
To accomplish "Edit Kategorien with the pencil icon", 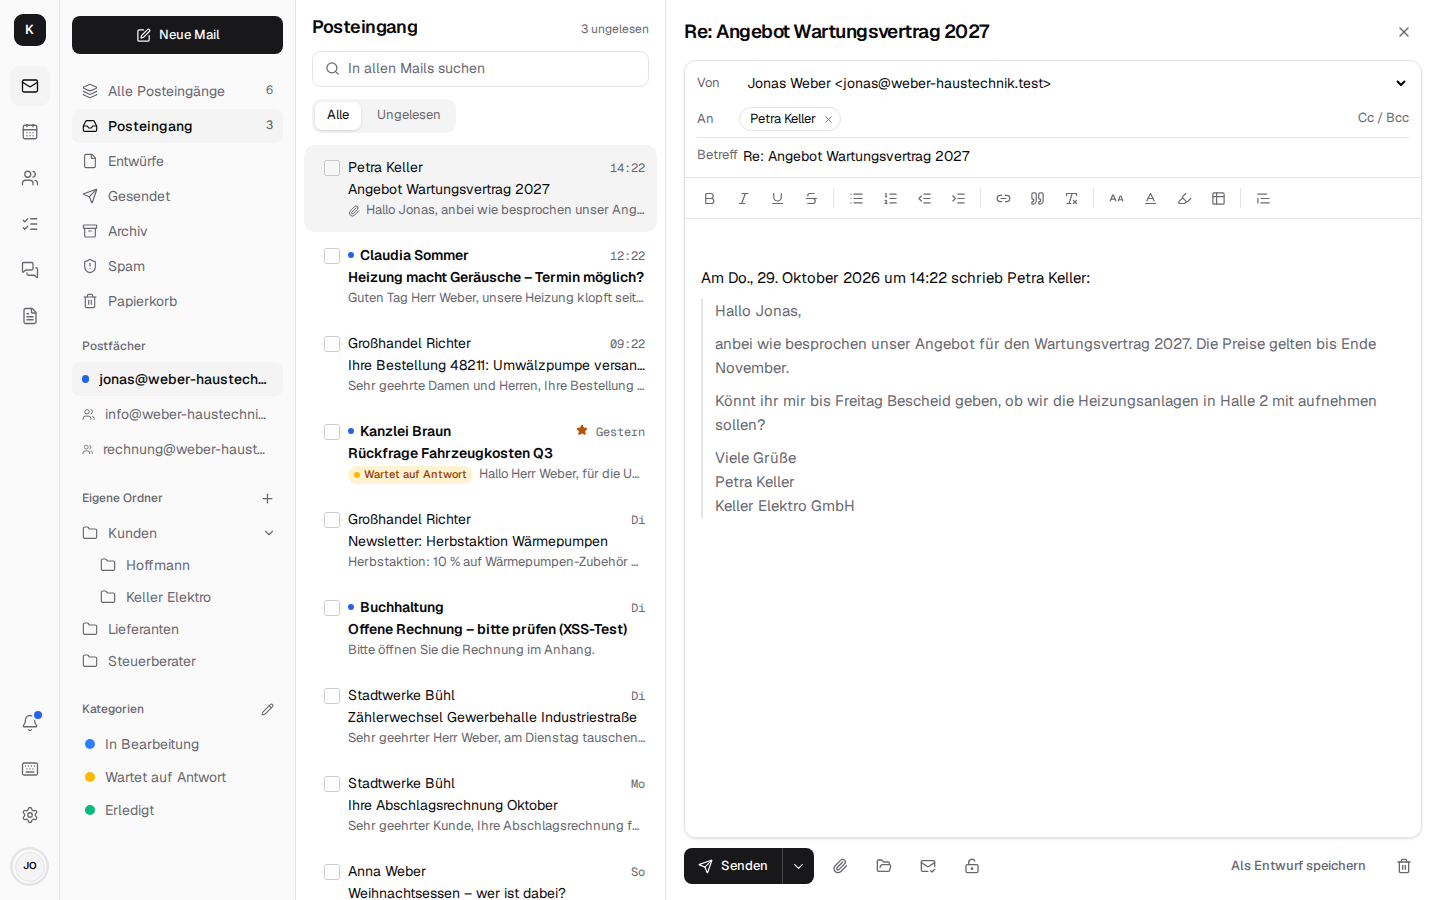I will 267,709.
